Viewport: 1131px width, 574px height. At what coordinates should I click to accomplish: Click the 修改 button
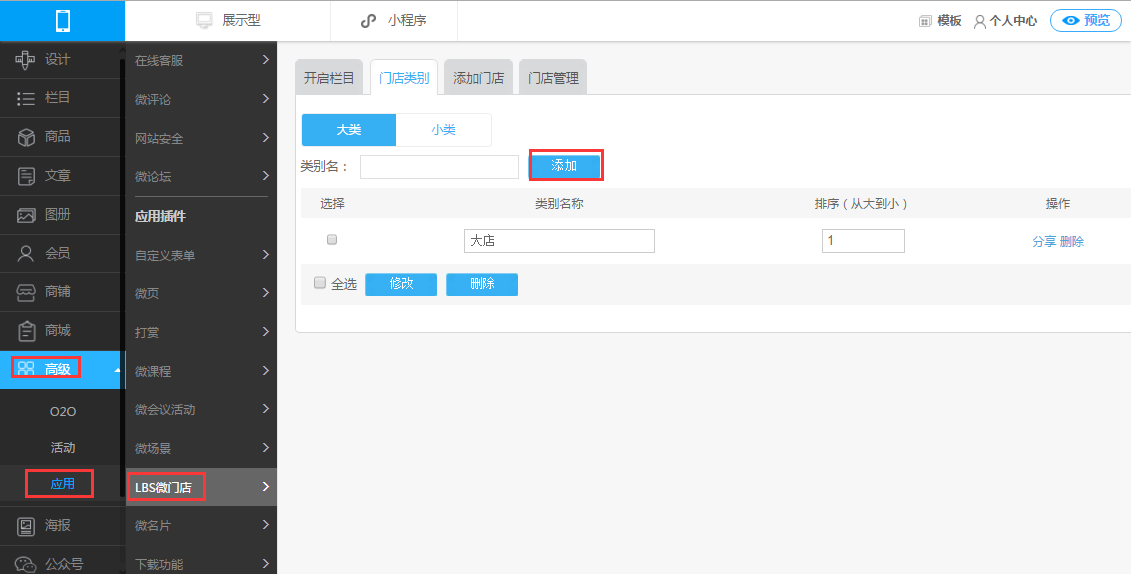pos(401,284)
